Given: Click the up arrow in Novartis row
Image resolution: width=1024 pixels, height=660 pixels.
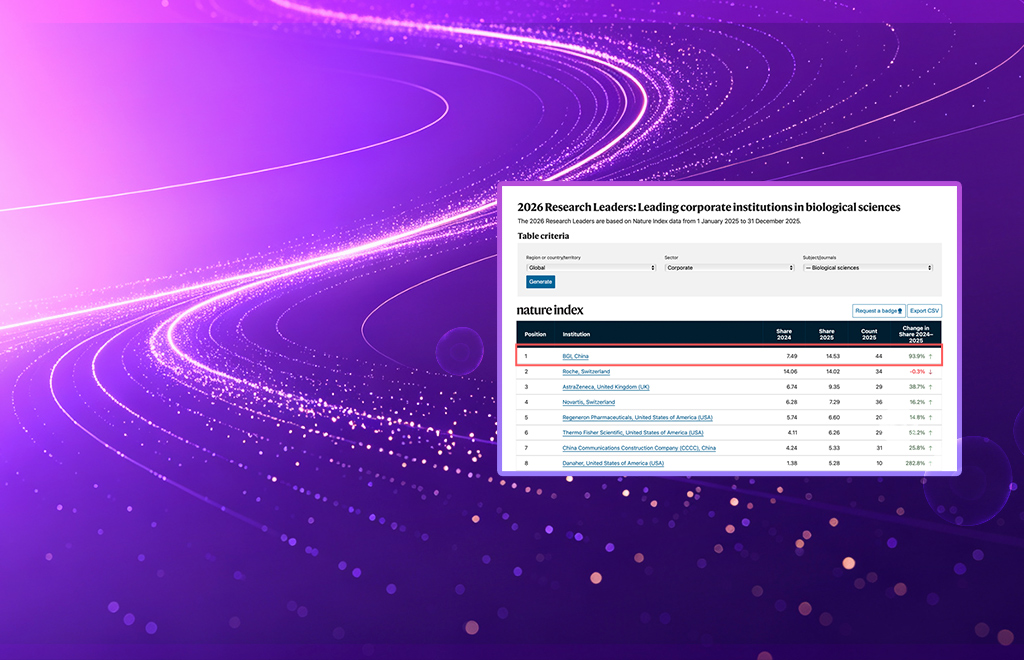Looking at the screenshot, I should (931, 402).
